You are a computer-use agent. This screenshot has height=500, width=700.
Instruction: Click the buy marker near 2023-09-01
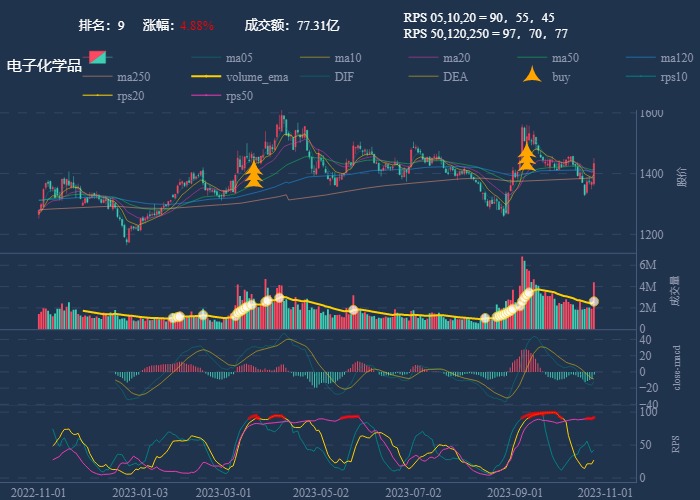tap(526, 157)
